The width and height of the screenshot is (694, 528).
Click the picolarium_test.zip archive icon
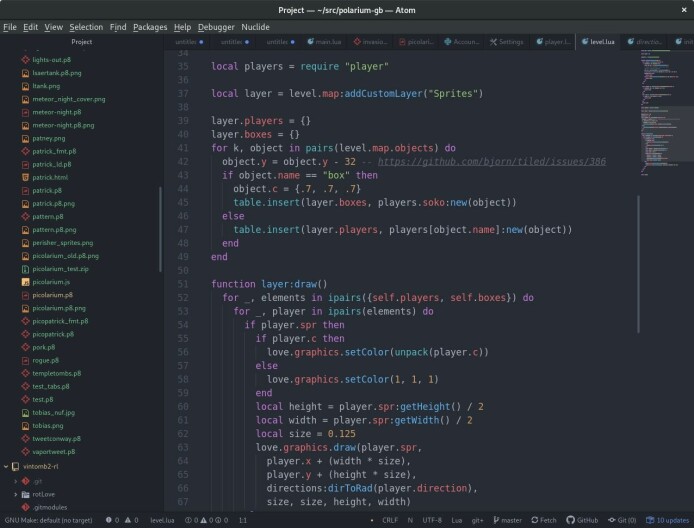coord(26,269)
